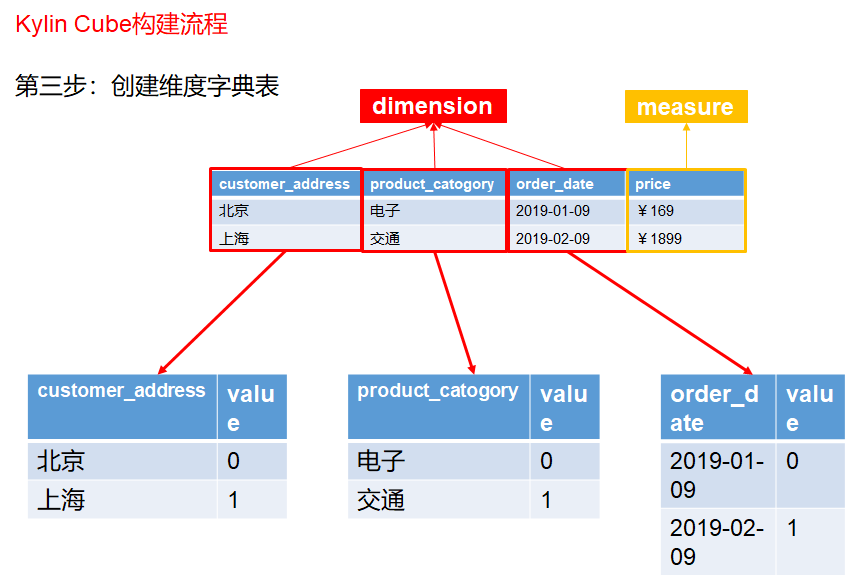Viewport: 848px width, 585px height.
Task: Select the '¥1899' price cell
Action: point(659,238)
